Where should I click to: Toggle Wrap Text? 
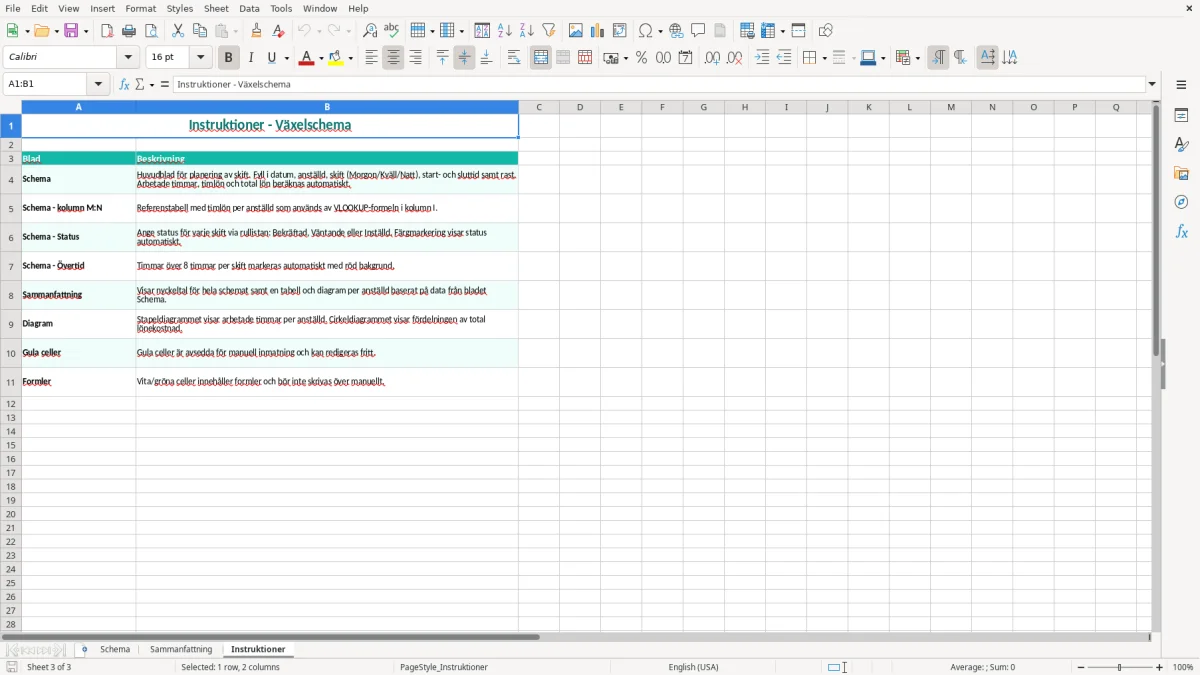pos(514,58)
